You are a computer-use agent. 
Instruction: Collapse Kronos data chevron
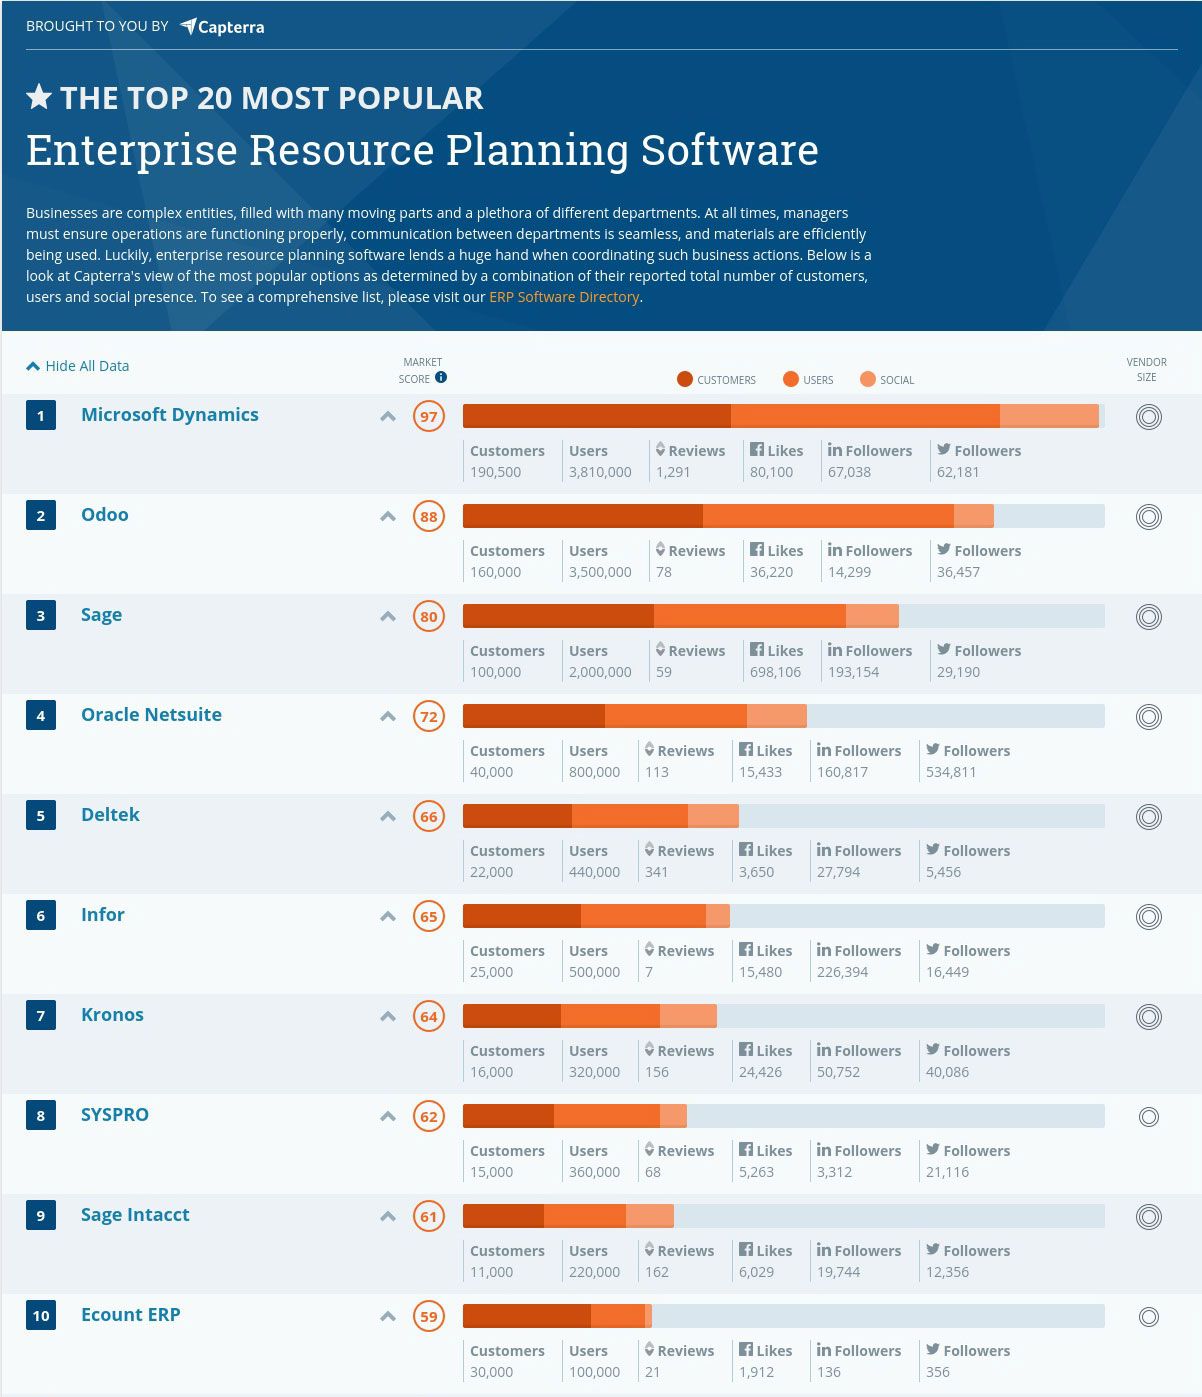388,1017
